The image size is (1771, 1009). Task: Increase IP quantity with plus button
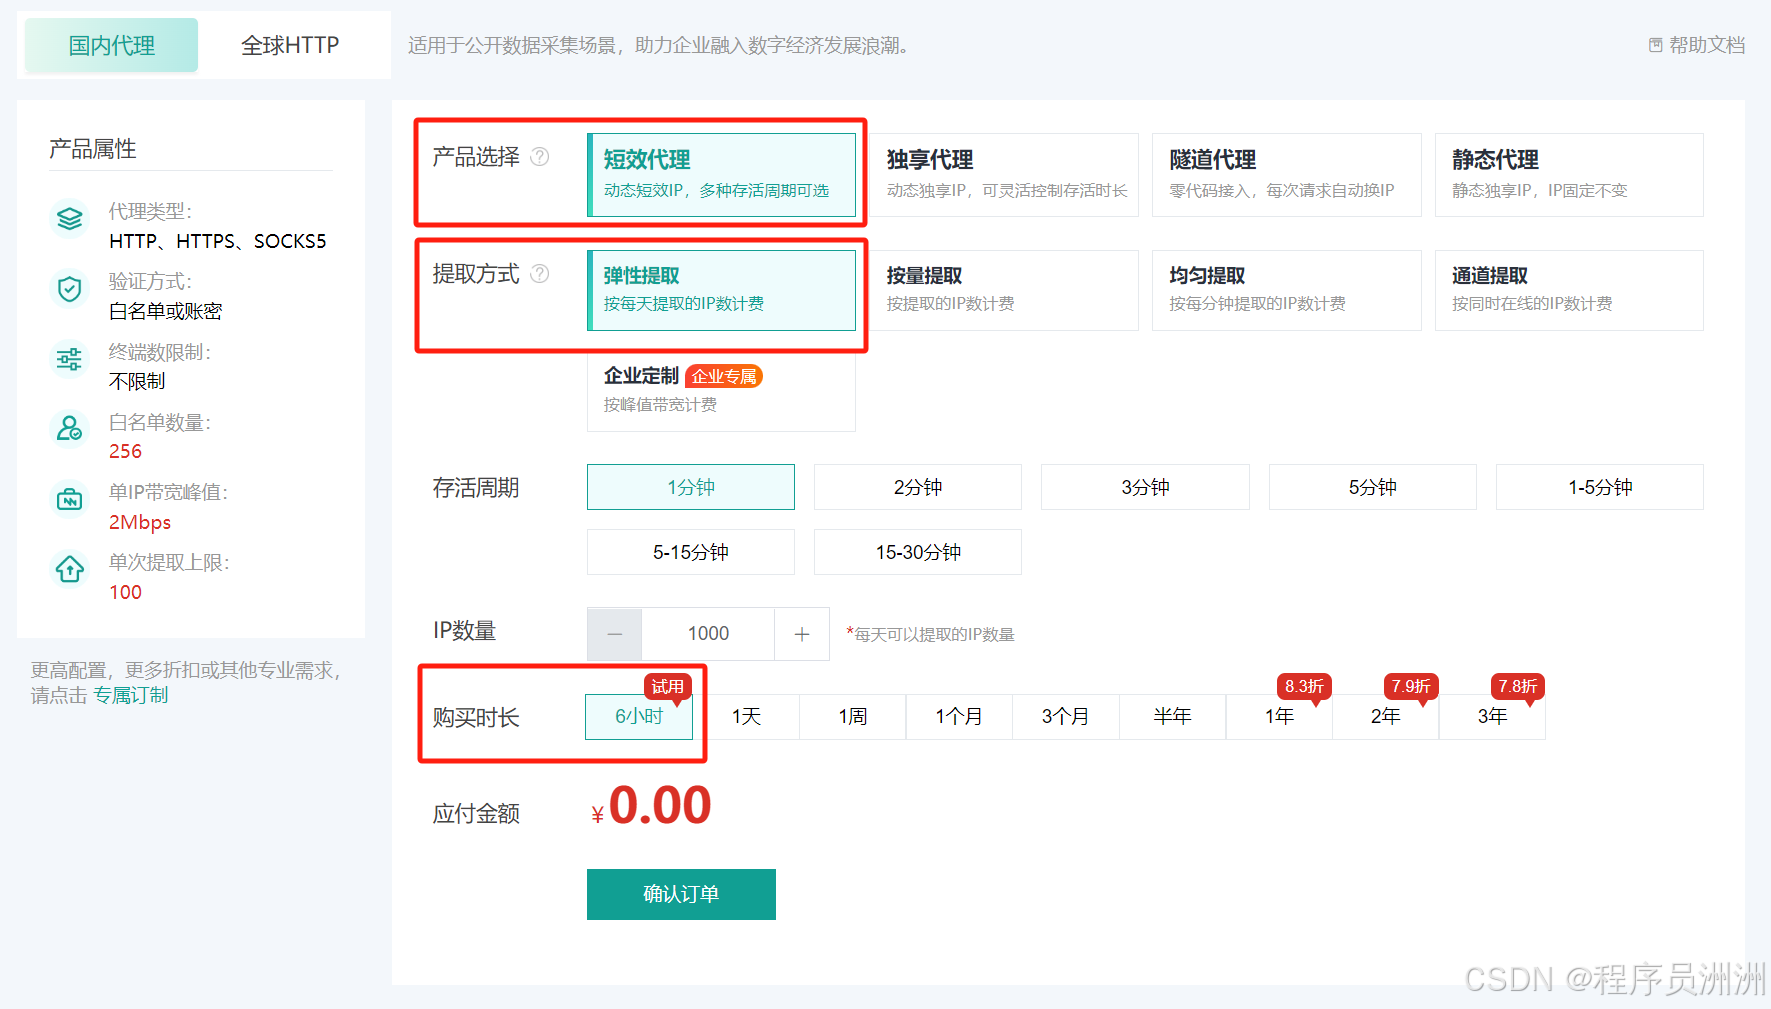pyautogui.click(x=802, y=634)
